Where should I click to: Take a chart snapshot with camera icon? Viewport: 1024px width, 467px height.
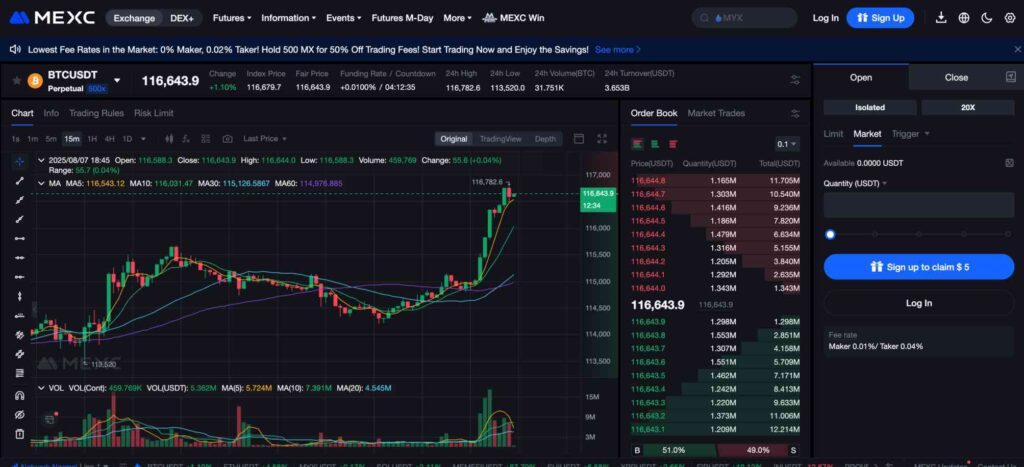tap(227, 138)
